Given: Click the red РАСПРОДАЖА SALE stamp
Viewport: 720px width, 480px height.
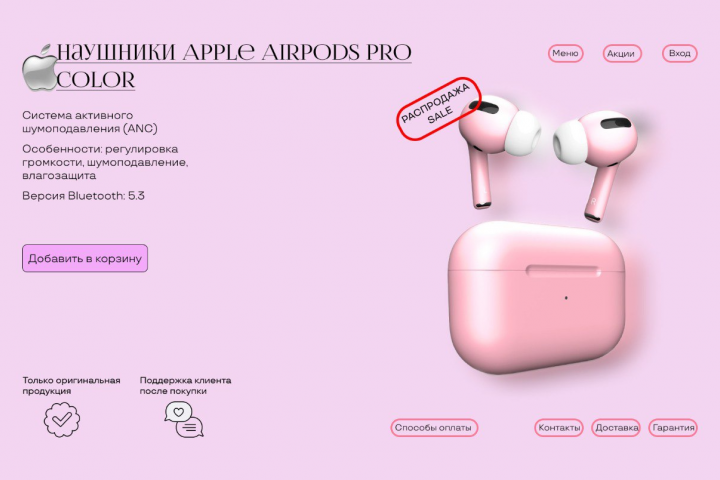Looking at the screenshot, I should (x=439, y=108).
